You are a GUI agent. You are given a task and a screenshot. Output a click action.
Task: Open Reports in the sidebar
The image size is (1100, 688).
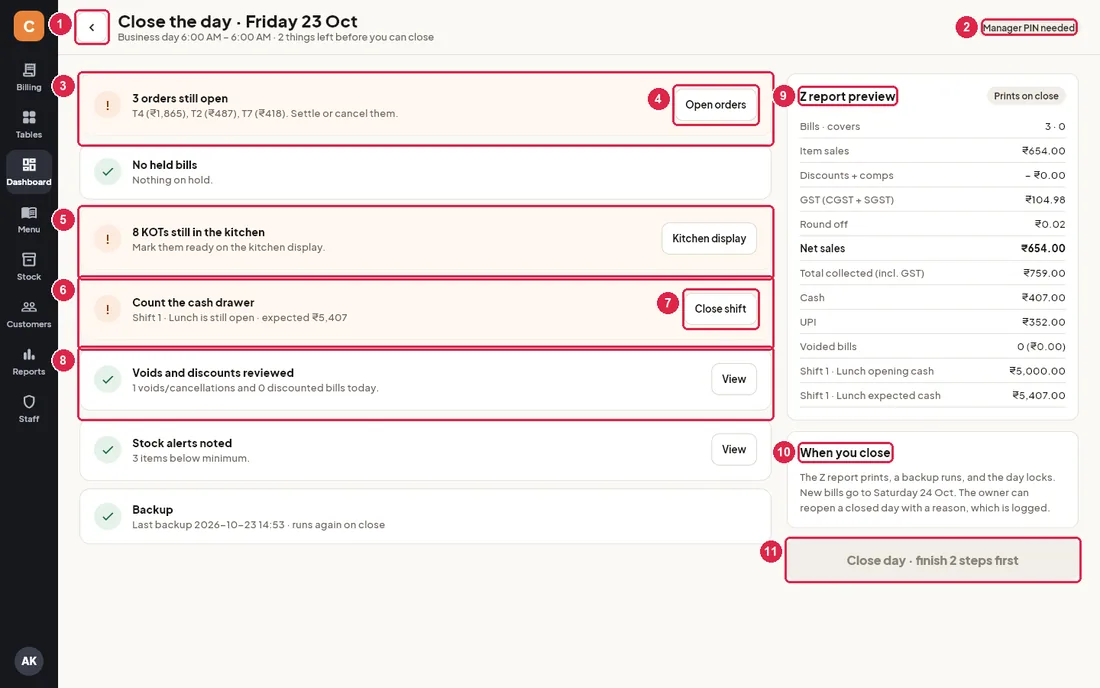click(29, 362)
